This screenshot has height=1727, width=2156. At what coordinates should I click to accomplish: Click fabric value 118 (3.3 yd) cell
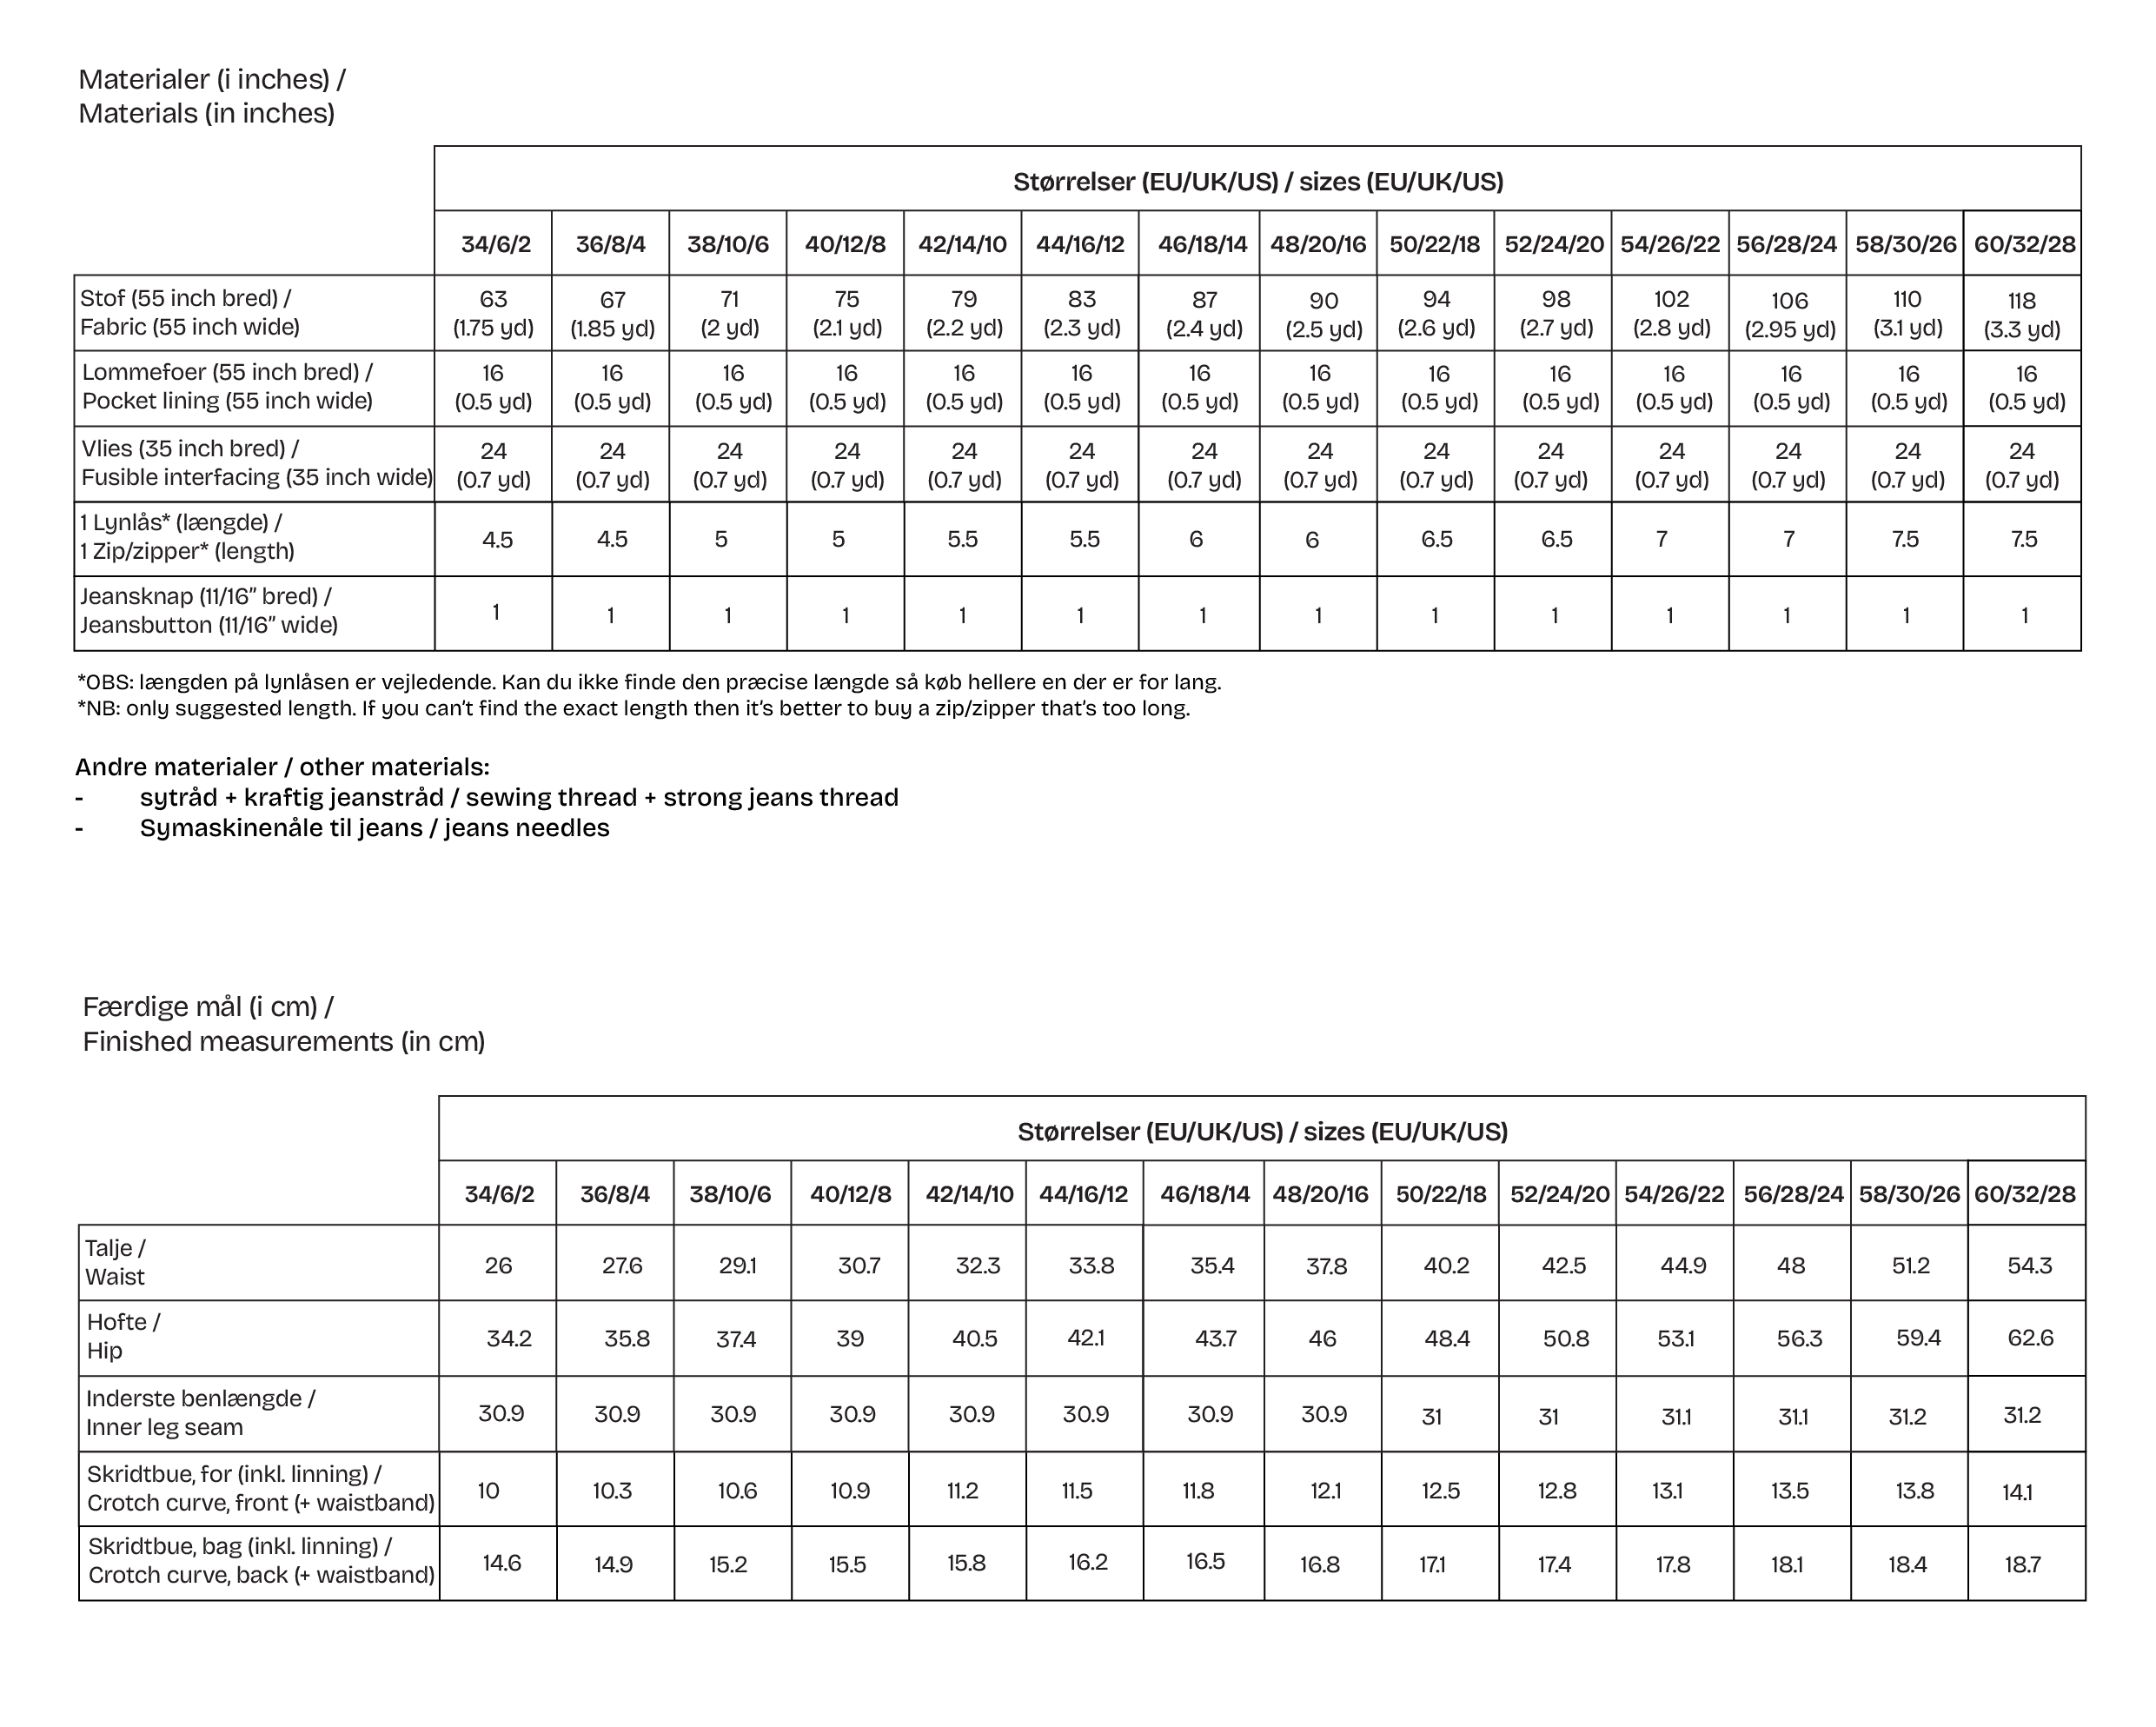[2021, 314]
